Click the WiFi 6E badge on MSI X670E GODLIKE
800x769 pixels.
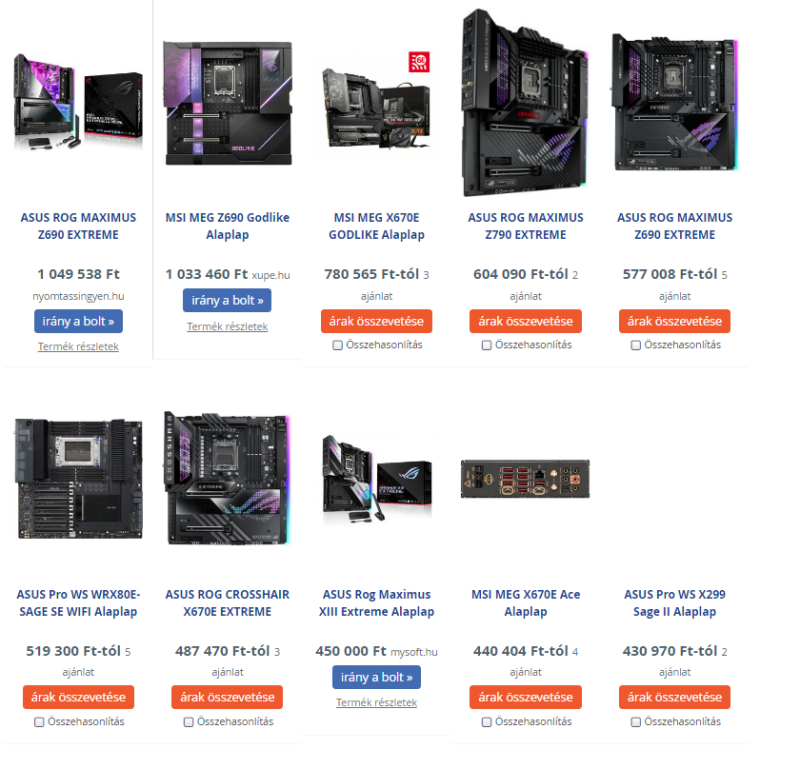pyautogui.click(x=419, y=62)
